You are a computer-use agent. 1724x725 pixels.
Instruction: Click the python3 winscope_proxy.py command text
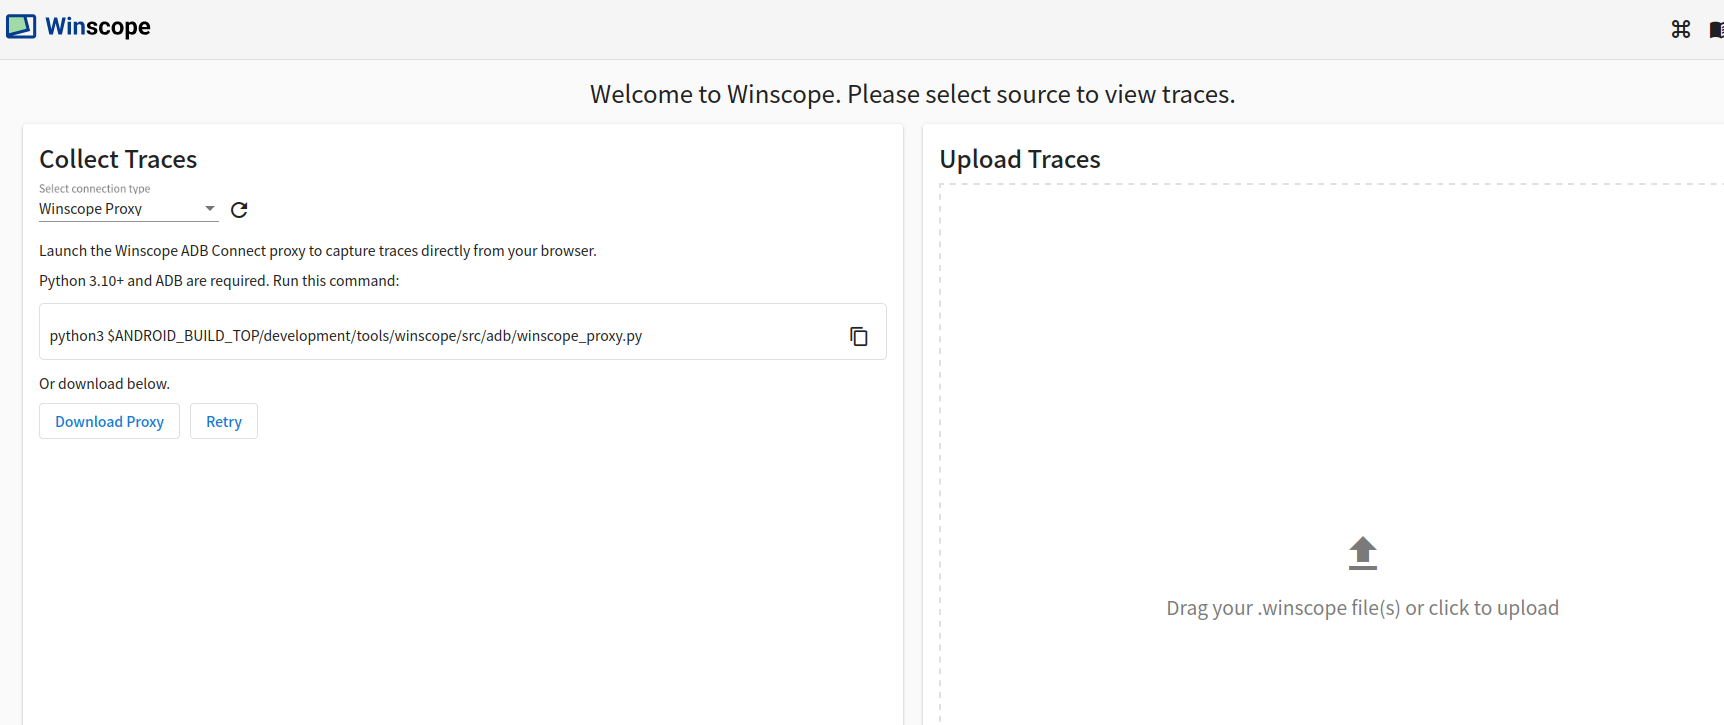click(346, 336)
